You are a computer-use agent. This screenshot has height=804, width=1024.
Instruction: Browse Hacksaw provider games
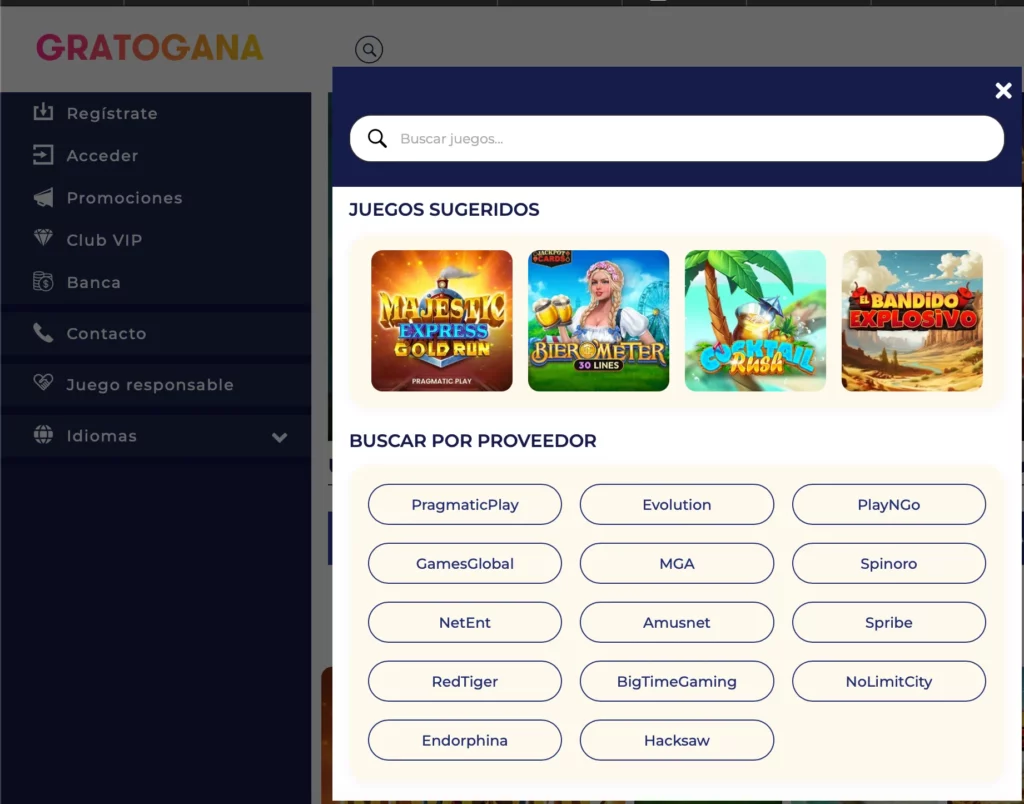(677, 740)
